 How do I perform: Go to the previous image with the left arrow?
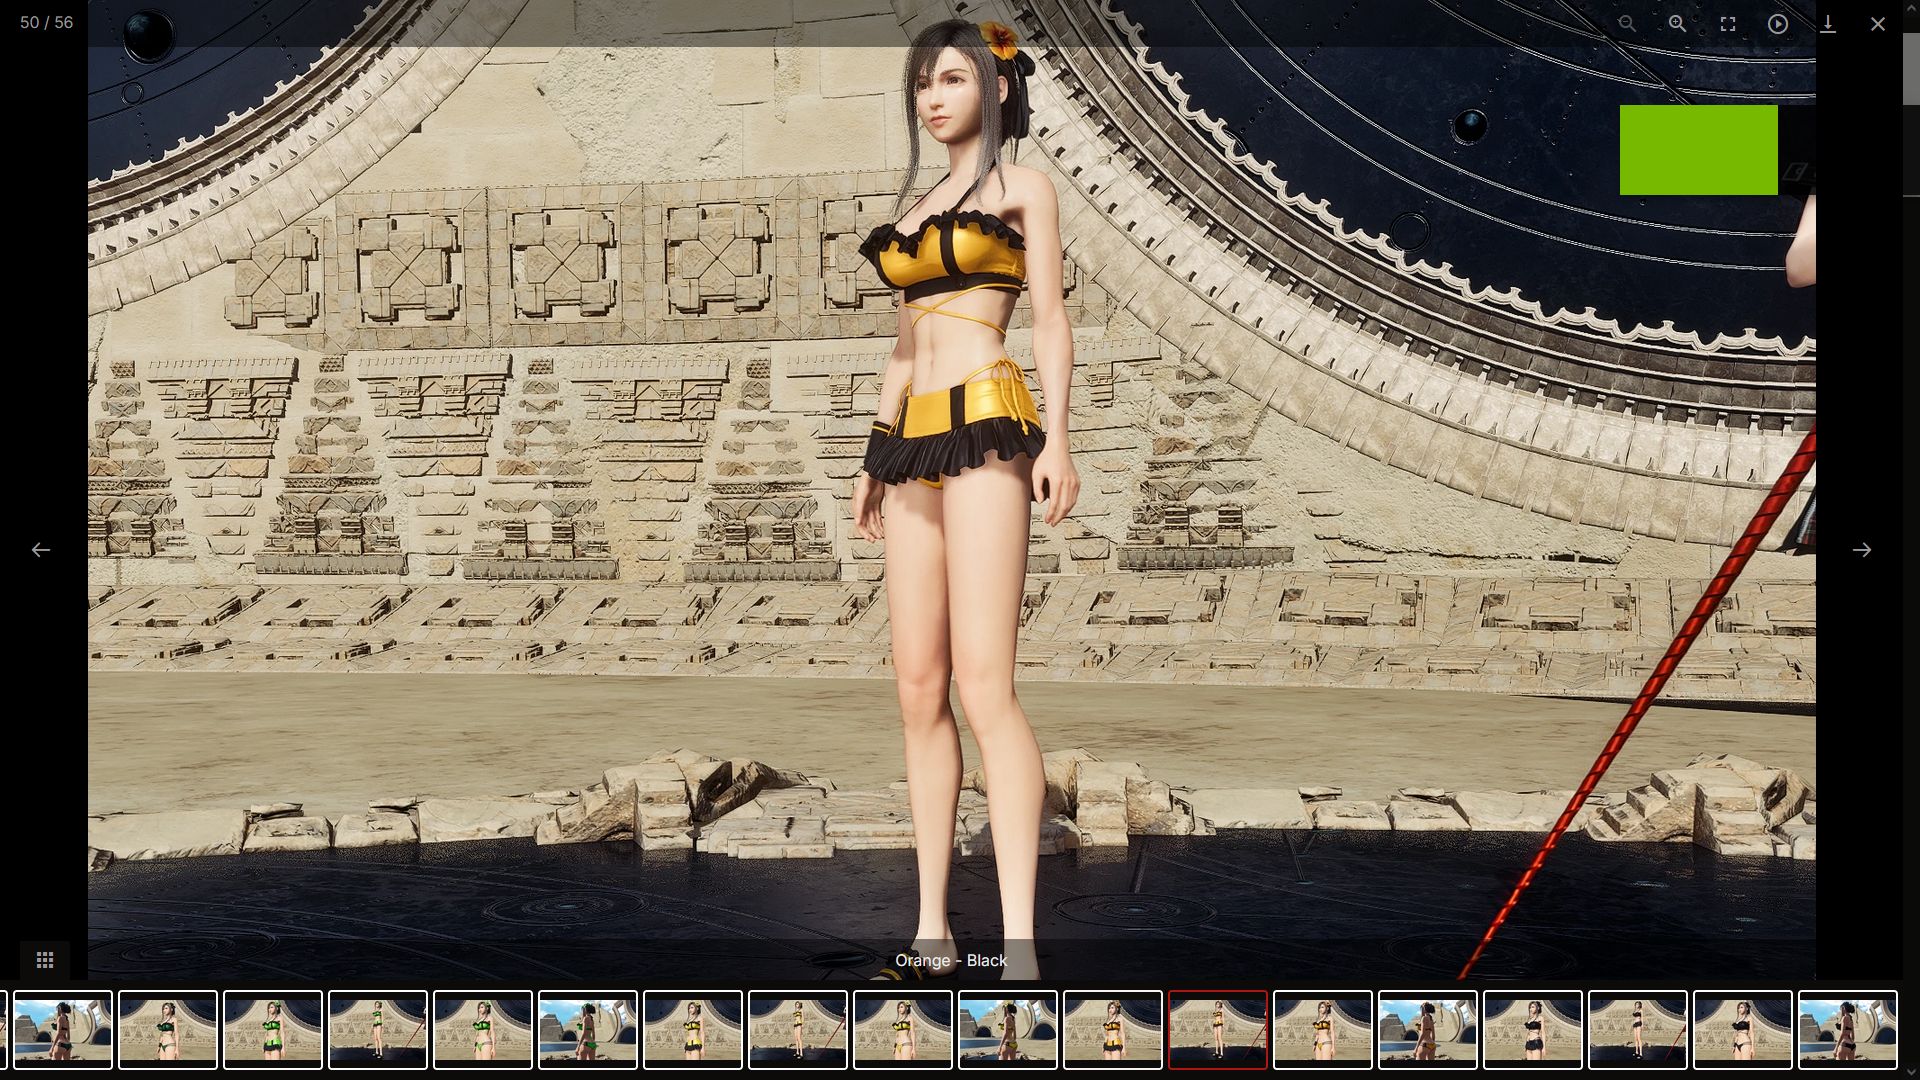(x=40, y=549)
